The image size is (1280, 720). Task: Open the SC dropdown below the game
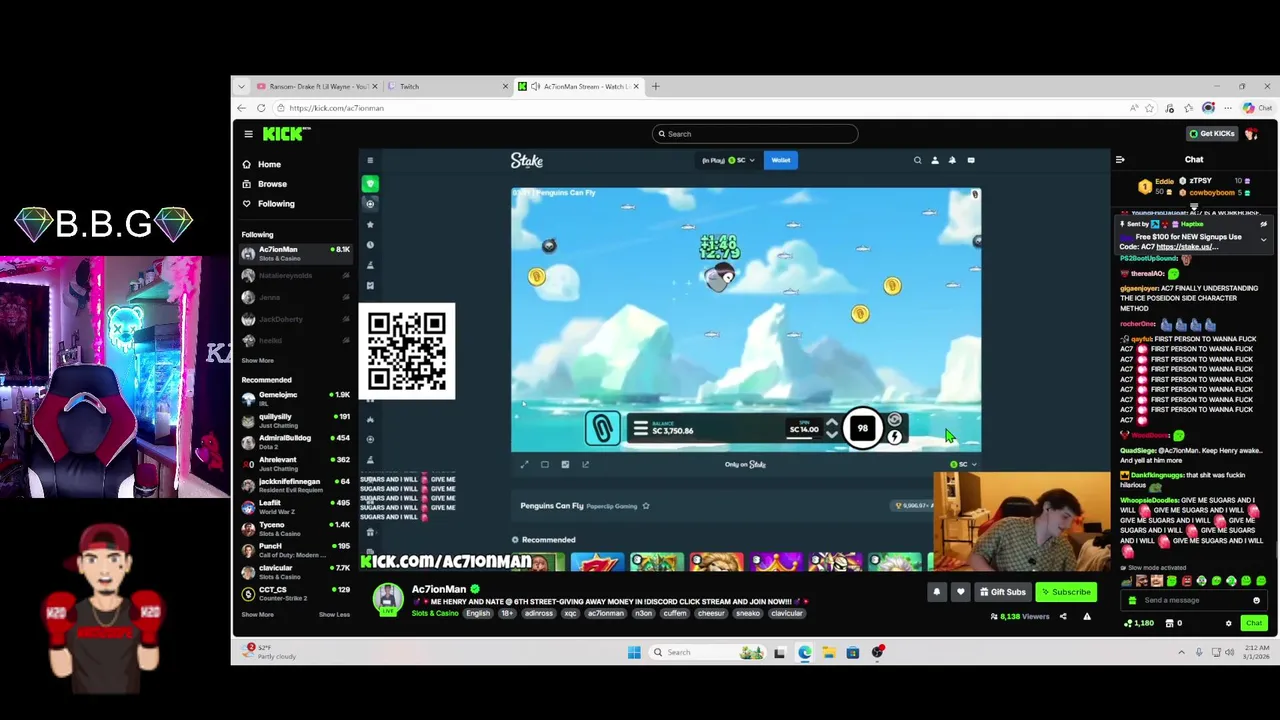tap(963, 464)
